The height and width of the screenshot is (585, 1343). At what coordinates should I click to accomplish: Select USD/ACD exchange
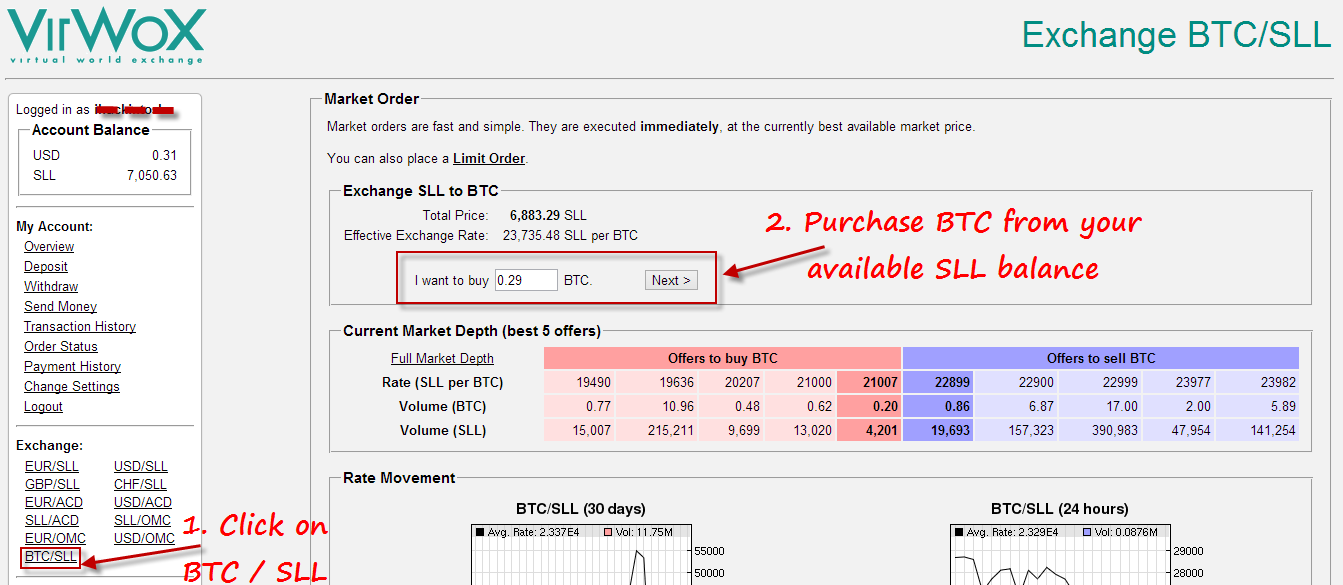tap(143, 503)
